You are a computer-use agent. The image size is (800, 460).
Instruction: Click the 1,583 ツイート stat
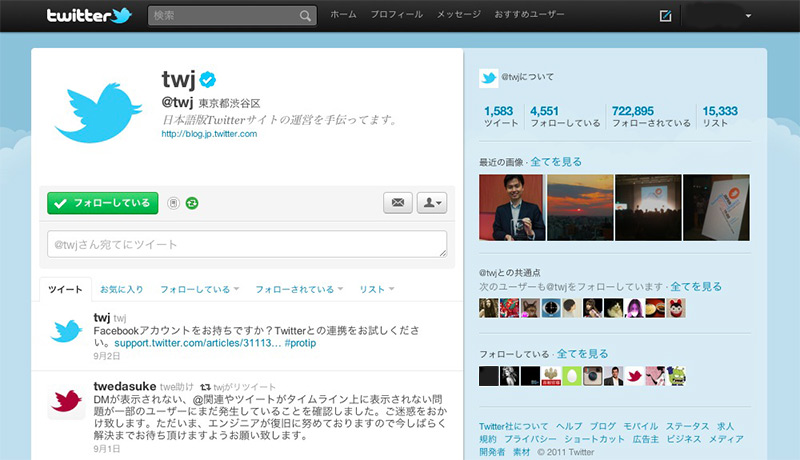pyautogui.click(x=500, y=116)
